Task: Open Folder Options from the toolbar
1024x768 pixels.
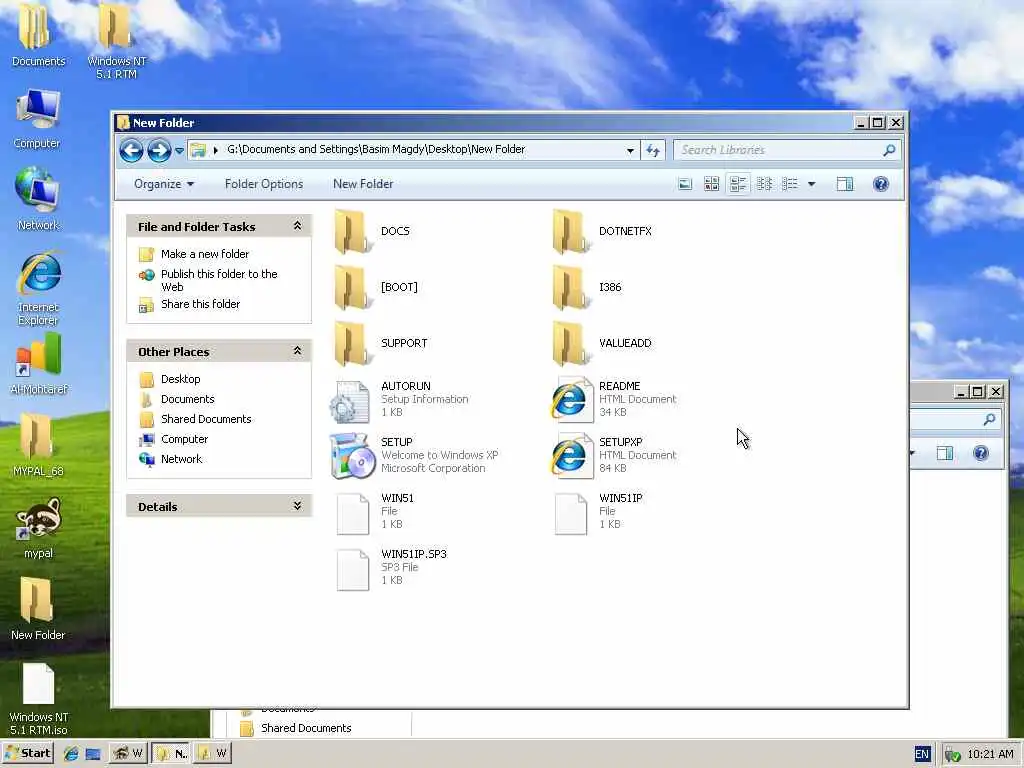Action: (264, 184)
